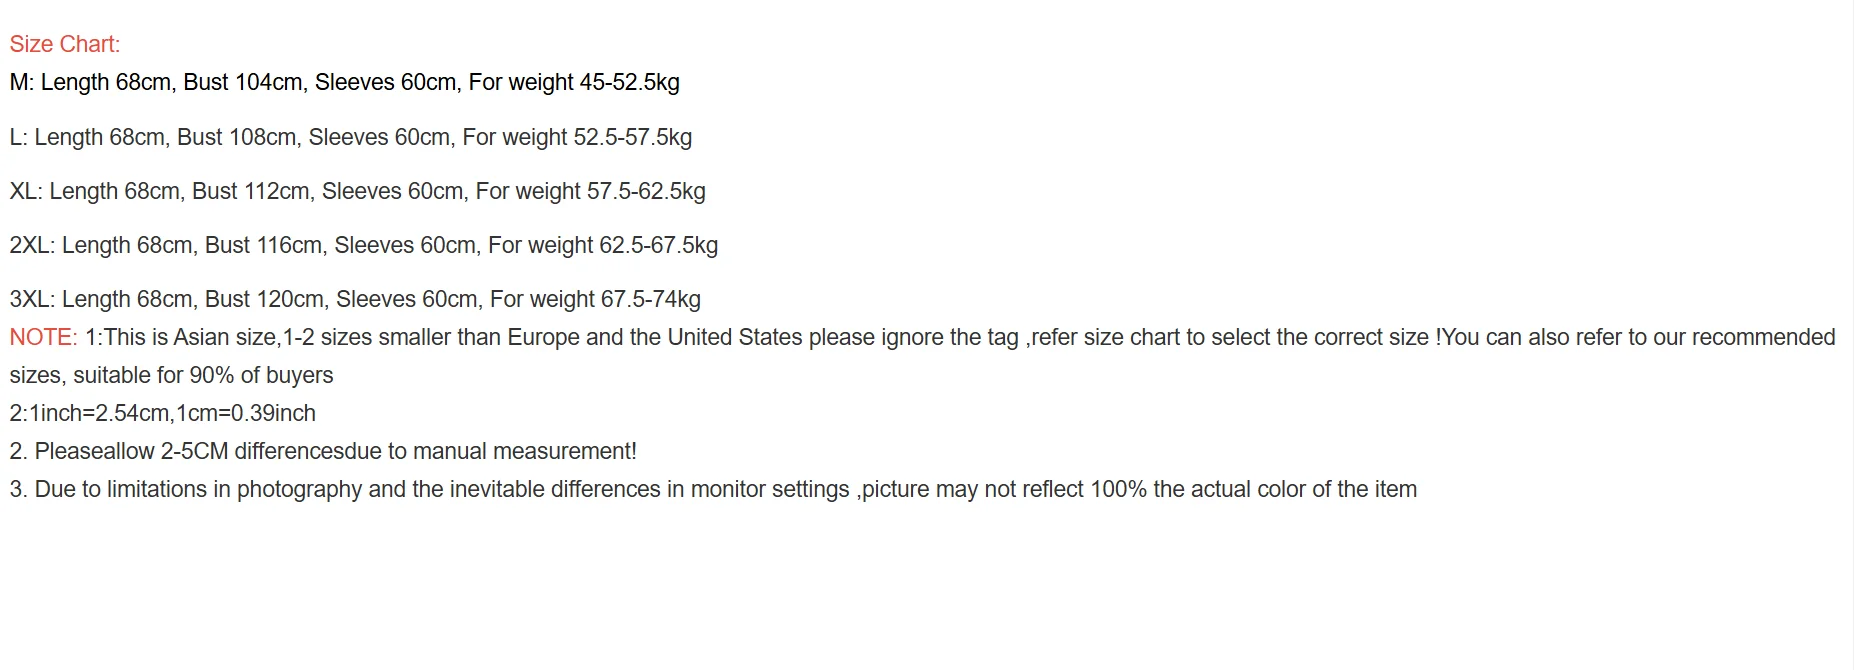Viewport: 1854px width, 670px height.
Task: Click 'For weight 67.5-74kg' text
Action: click(x=595, y=299)
